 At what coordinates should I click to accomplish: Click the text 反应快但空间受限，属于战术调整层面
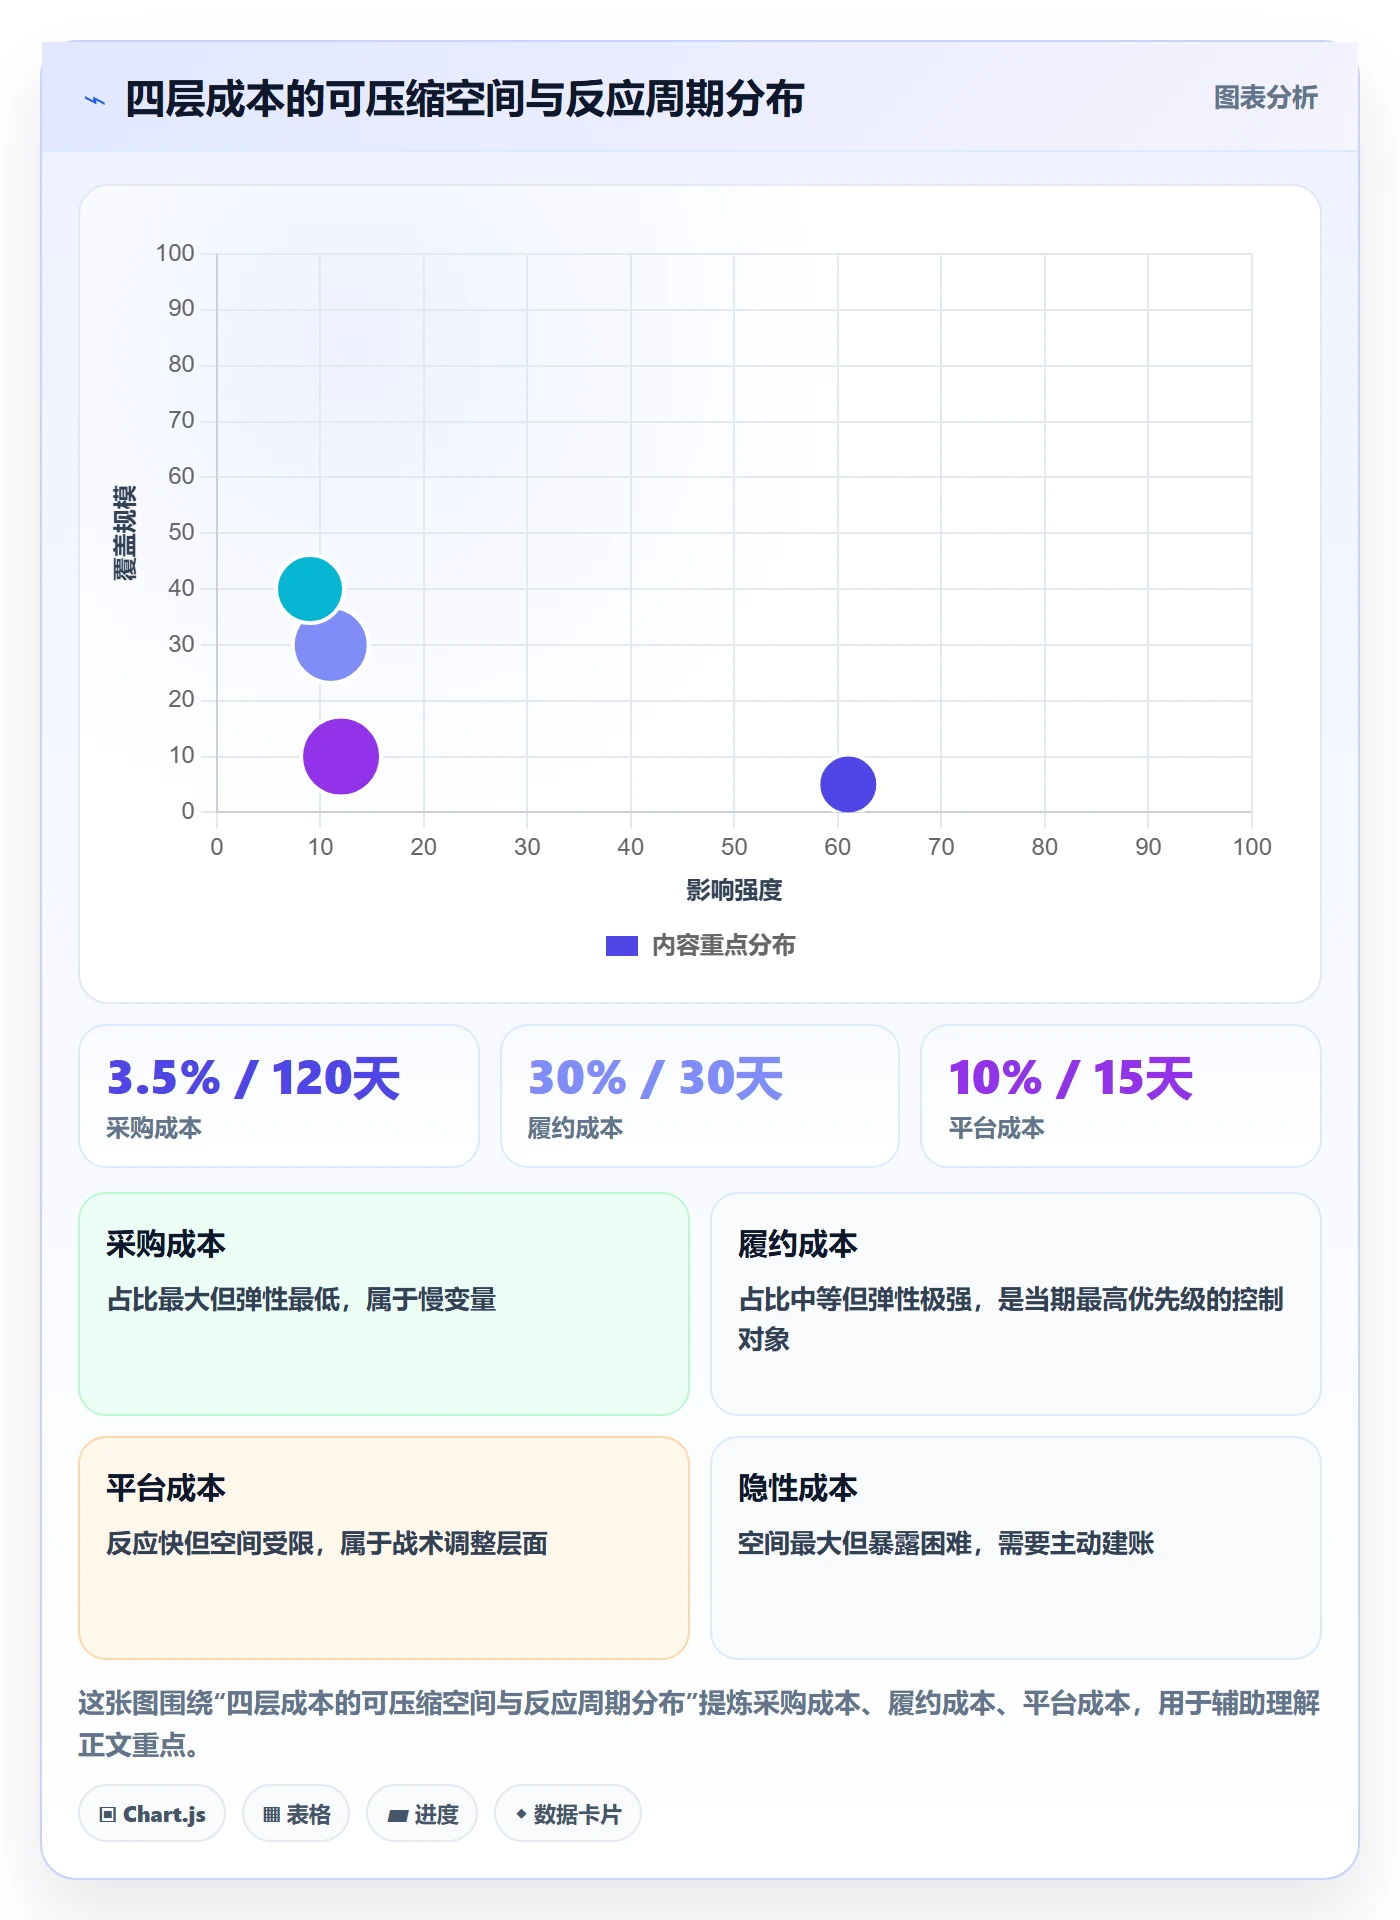pos(327,1543)
